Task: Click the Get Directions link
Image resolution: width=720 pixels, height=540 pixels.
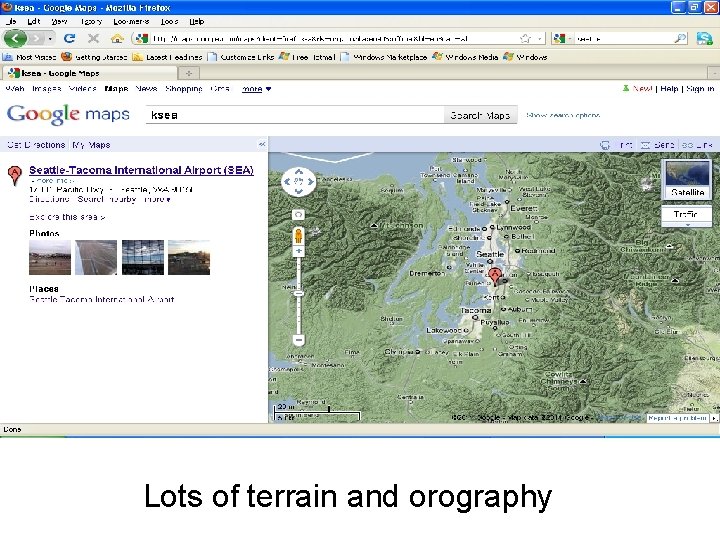Action: 36,145
